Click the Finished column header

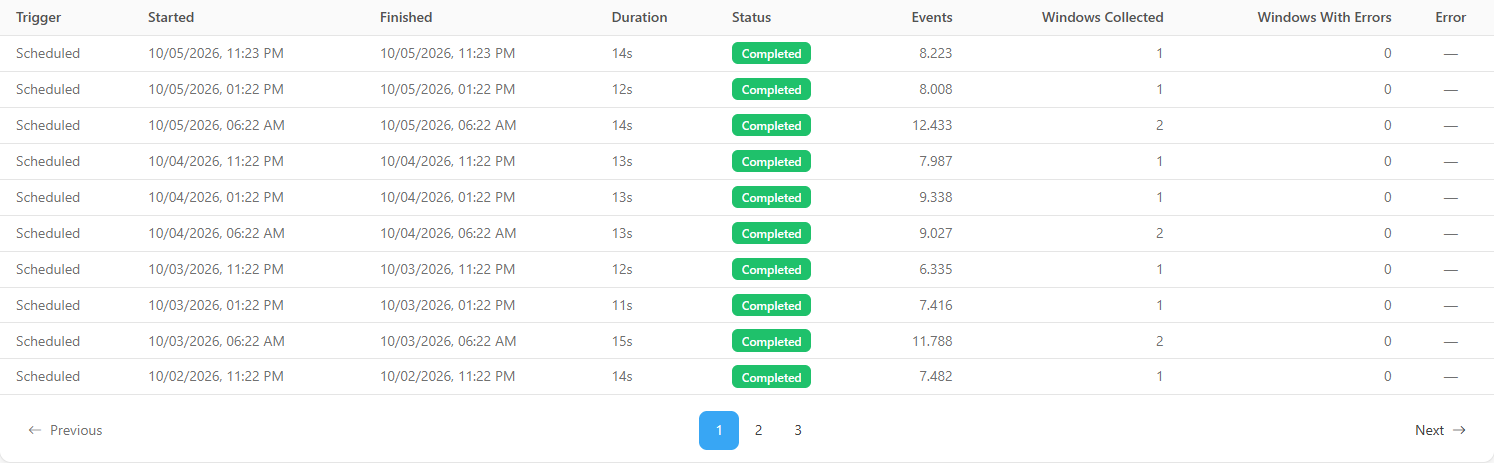click(x=406, y=17)
